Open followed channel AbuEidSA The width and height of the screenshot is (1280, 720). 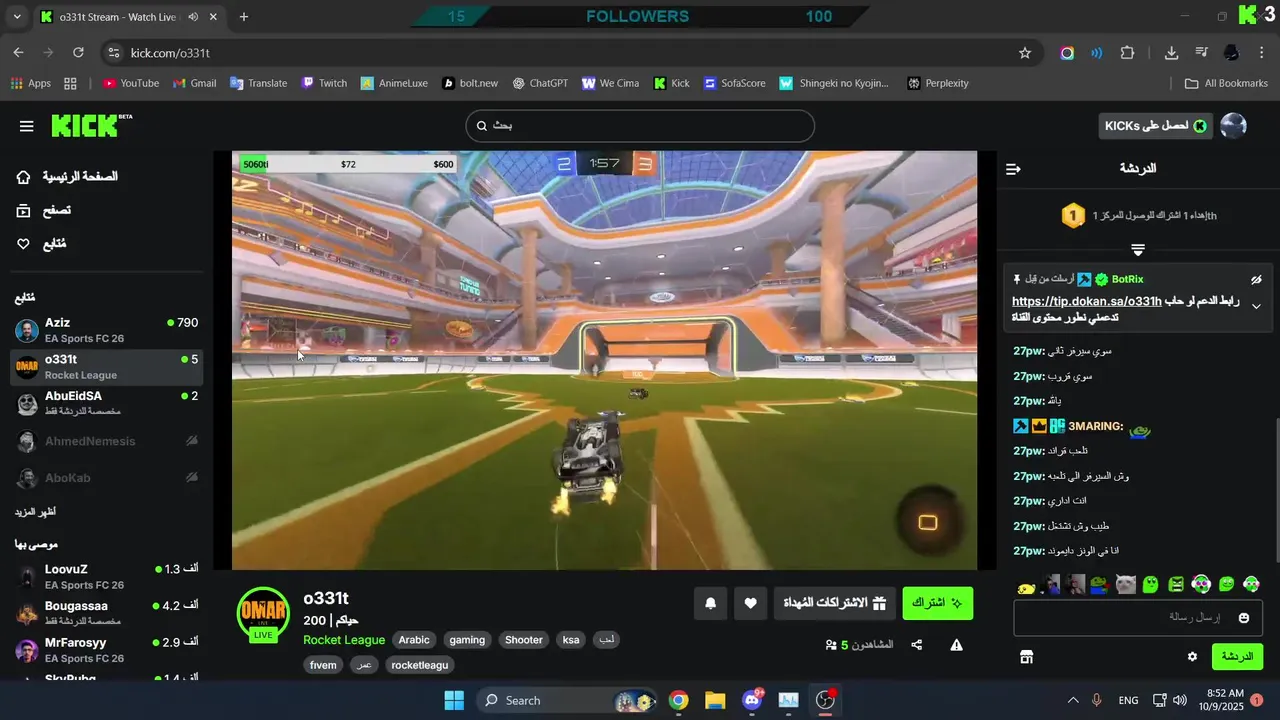pyautogui.click(x=106, y=403)
